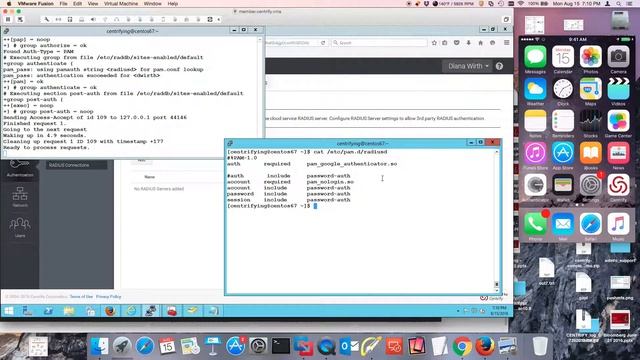
Task: Open the Diana Wirth user dropdown
Action: pyautogui.click(x=468, y=66)
